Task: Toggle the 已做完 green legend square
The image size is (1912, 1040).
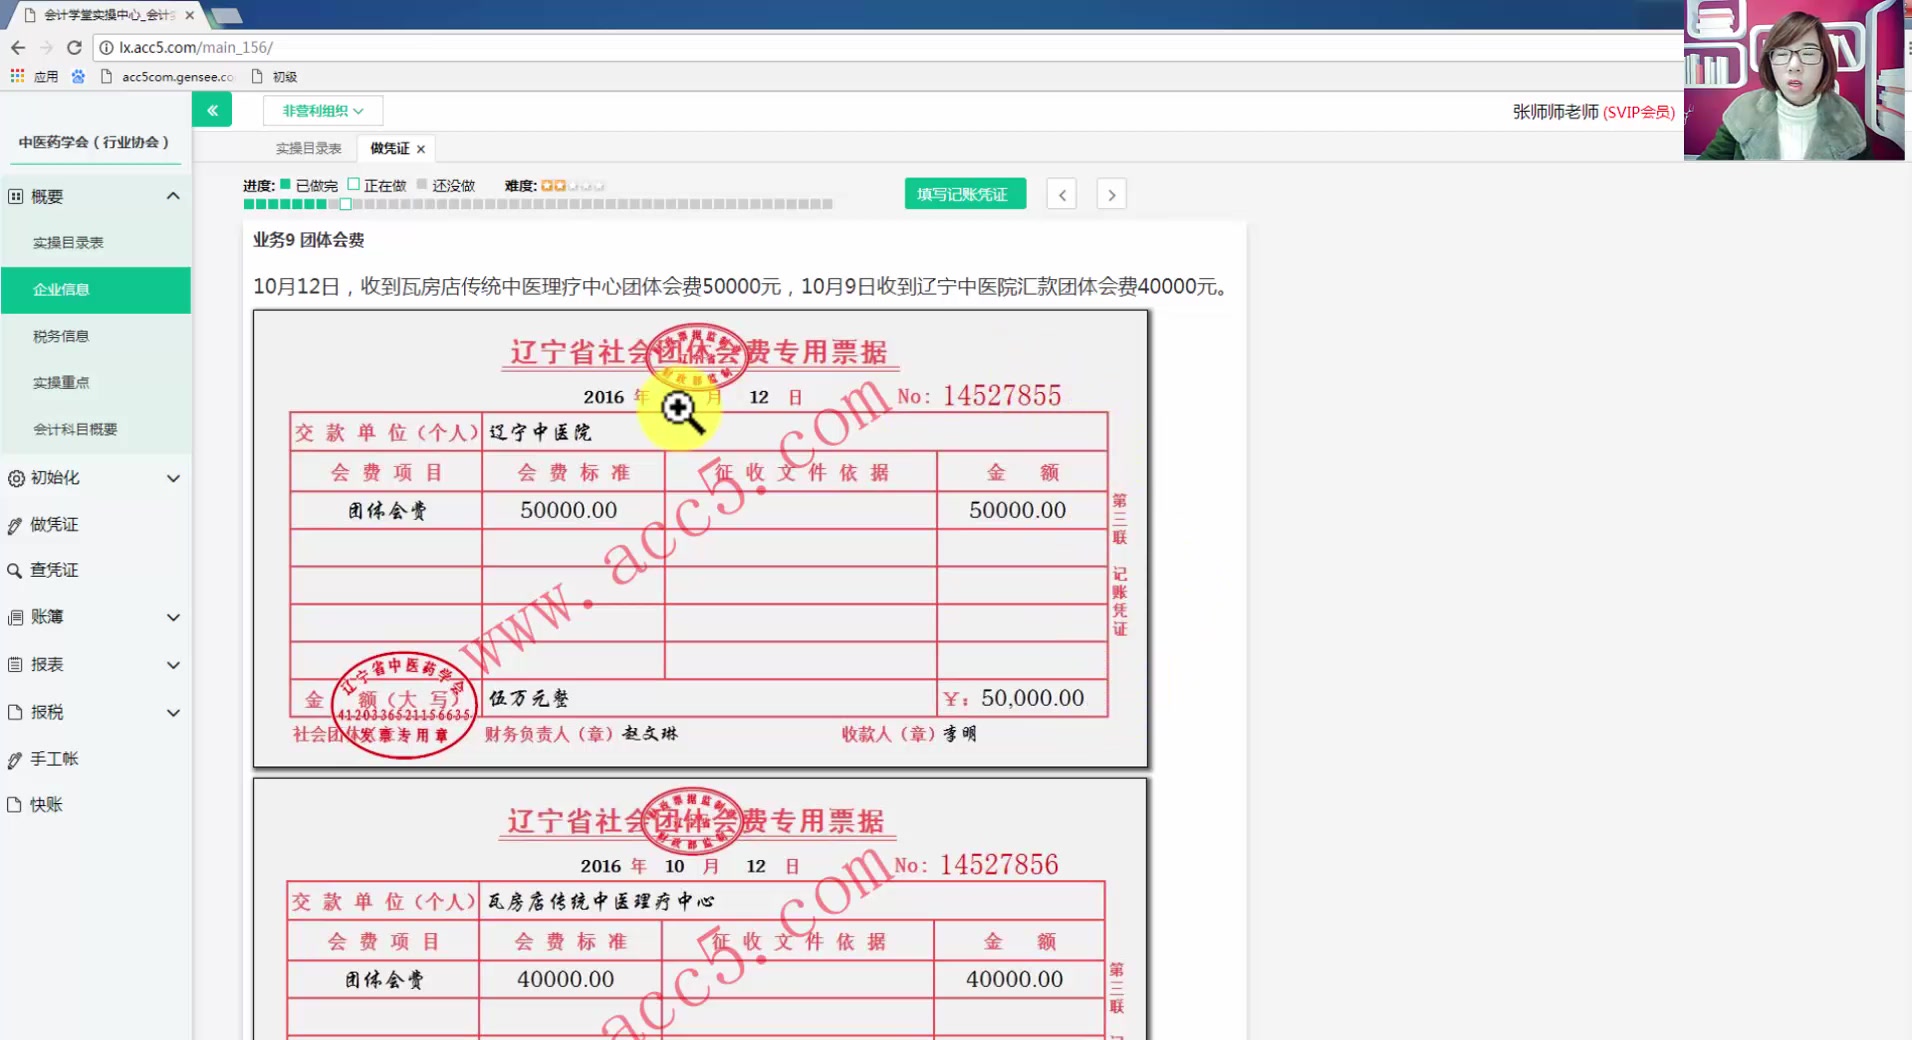Action: click(287, 184)
